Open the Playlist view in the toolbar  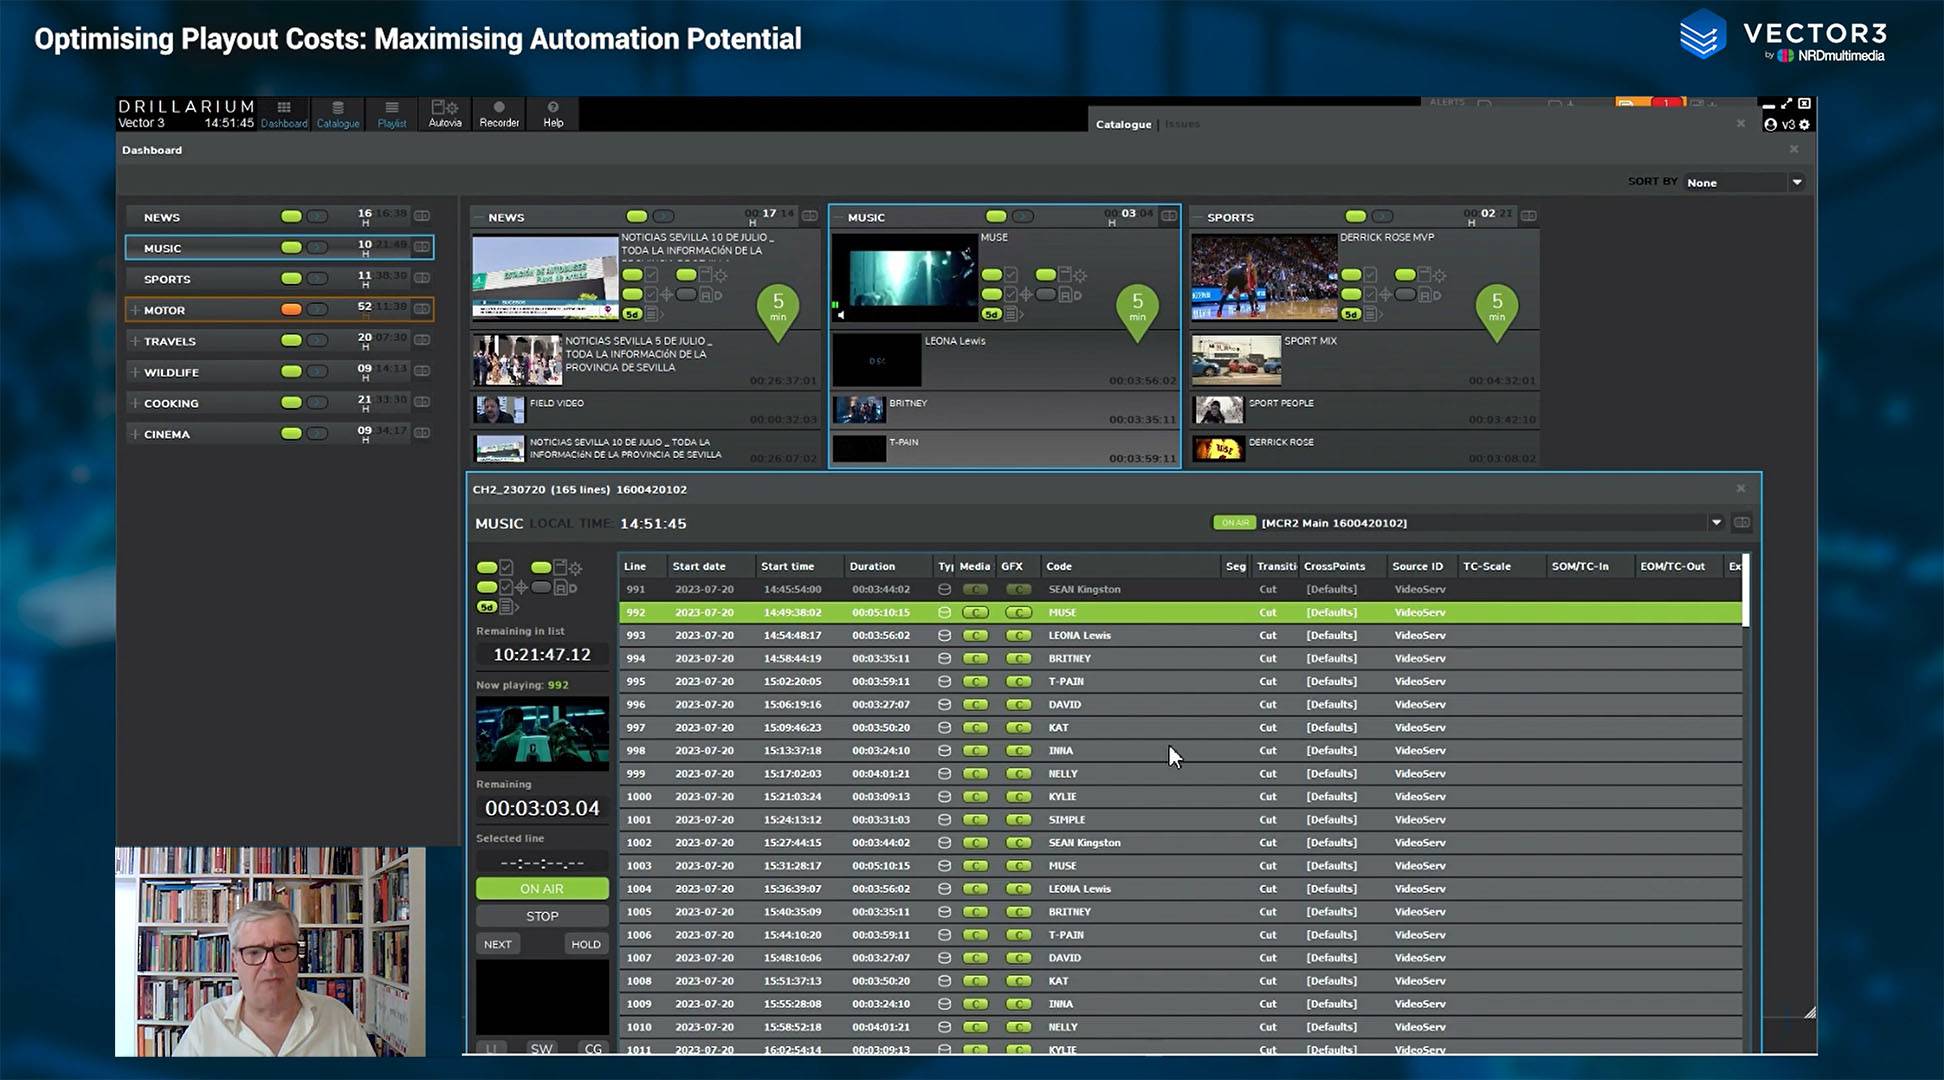(392, 114)
